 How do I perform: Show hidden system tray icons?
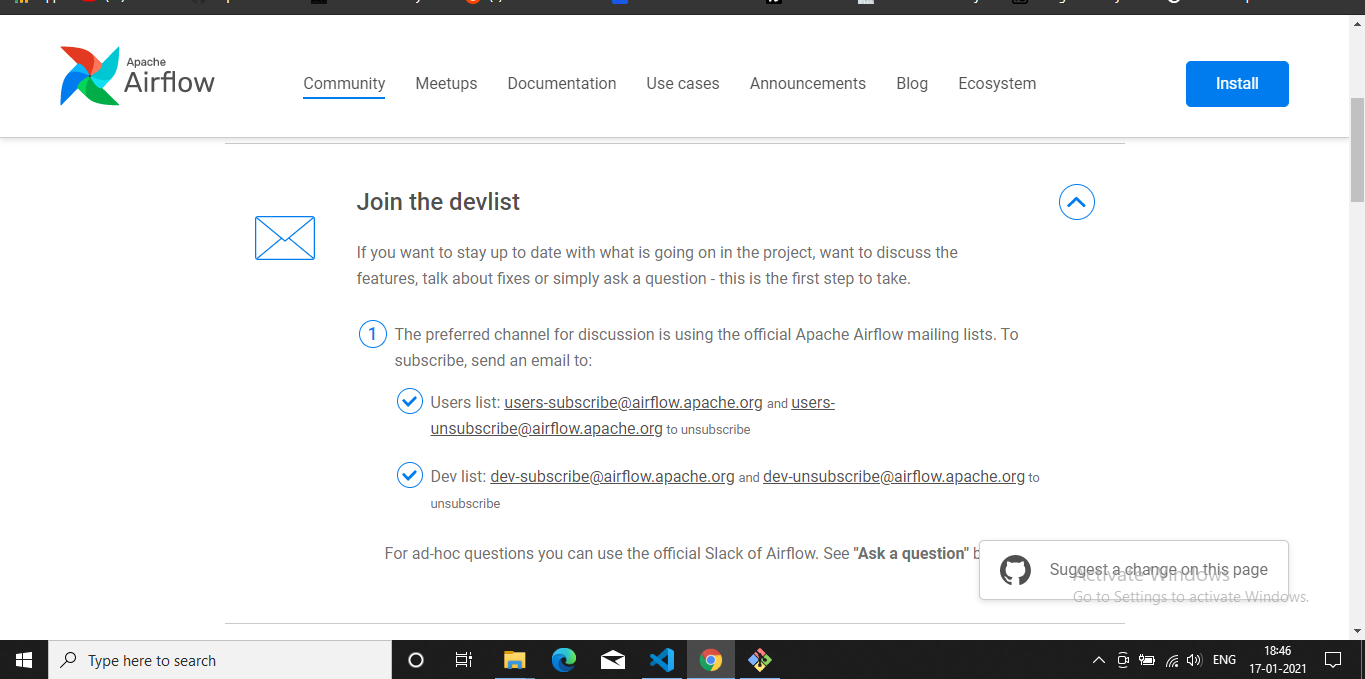[1099, 660]
